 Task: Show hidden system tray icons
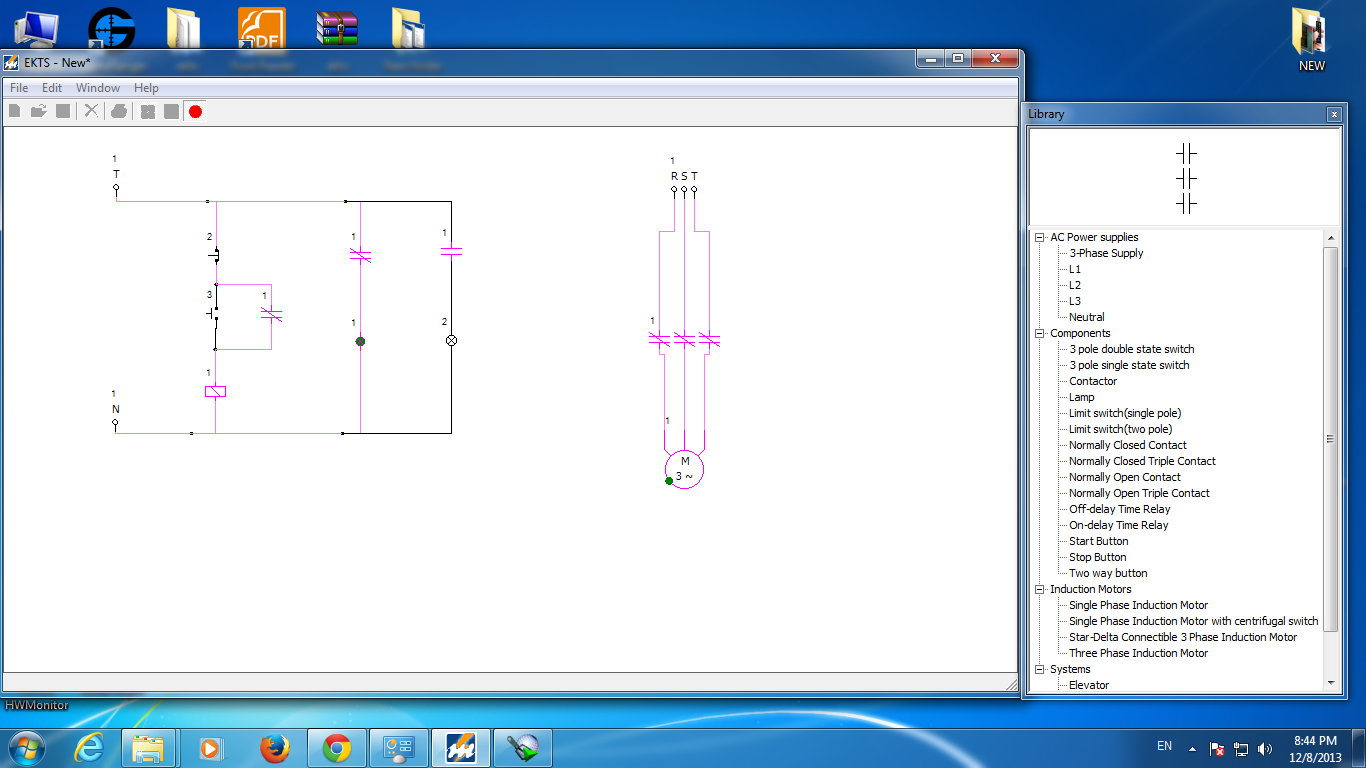1192,748
